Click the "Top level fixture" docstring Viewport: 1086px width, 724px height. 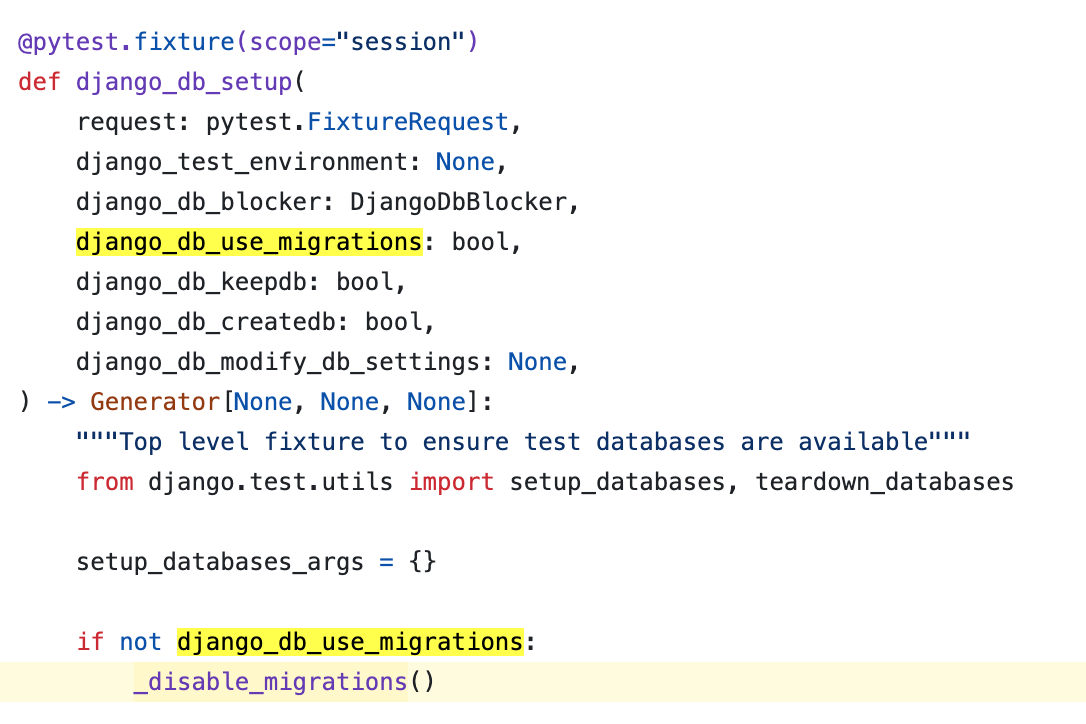pyautogui.click(x=524, y=442)
